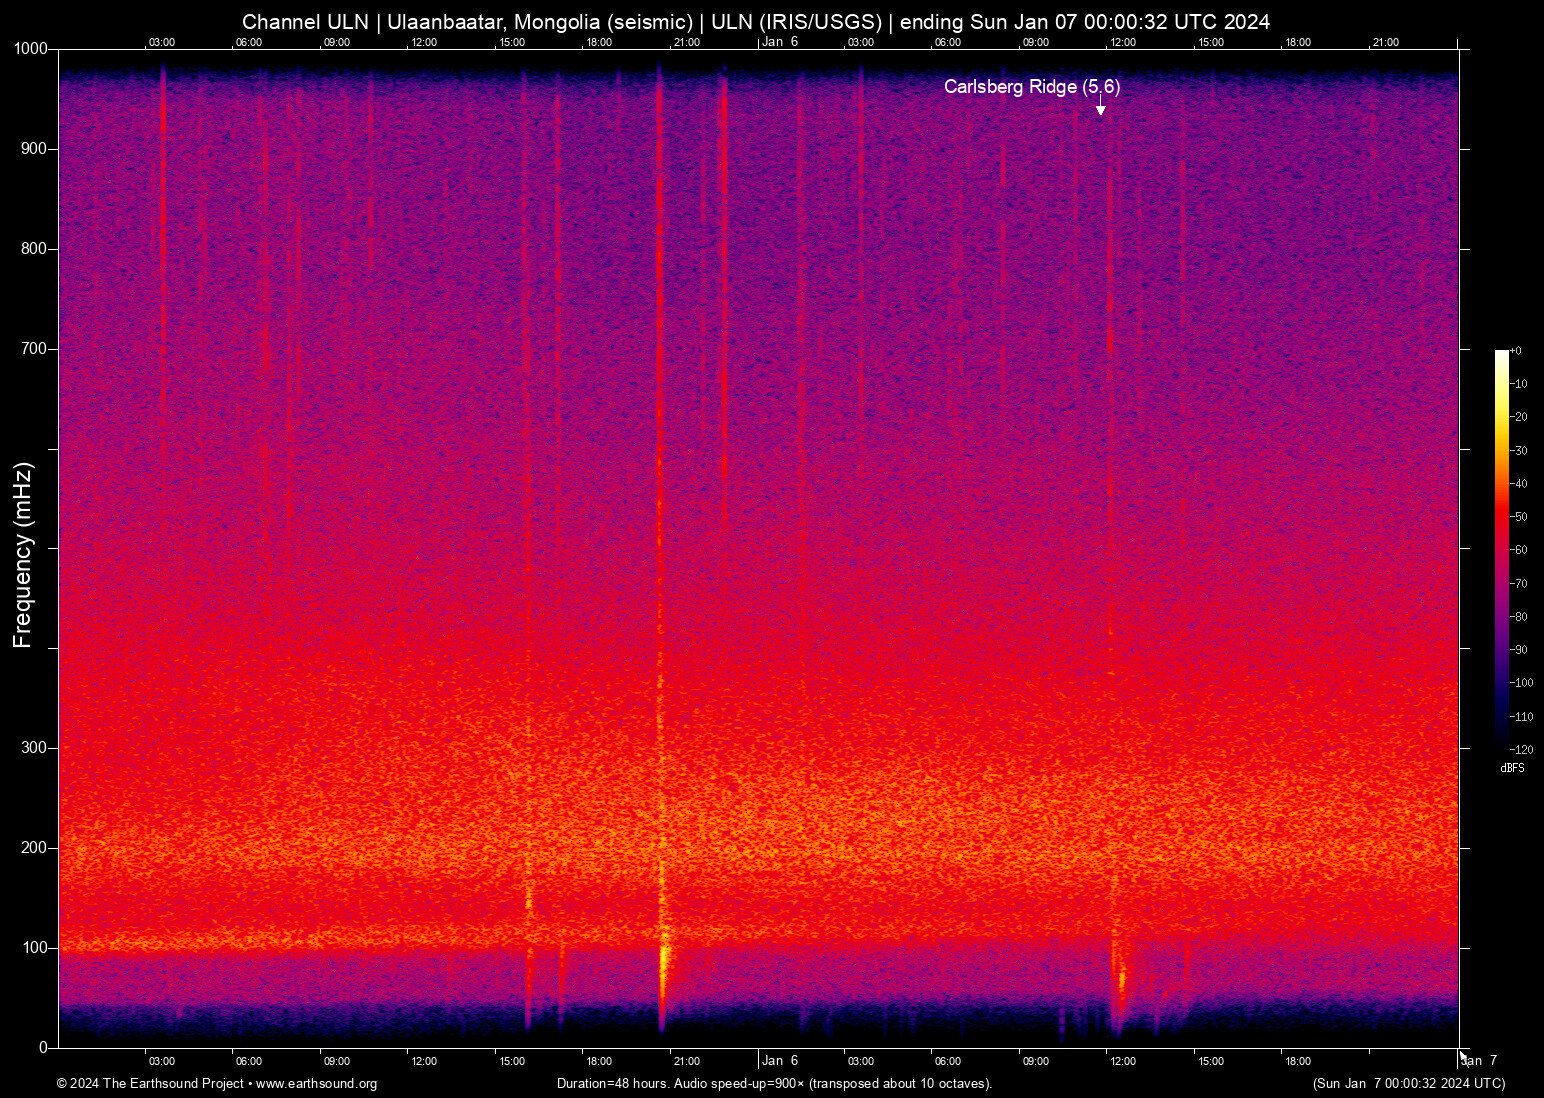Select the Frequency (mHz) axis label
This screenshot has width=1544, height=1098.
coord(22,554)
